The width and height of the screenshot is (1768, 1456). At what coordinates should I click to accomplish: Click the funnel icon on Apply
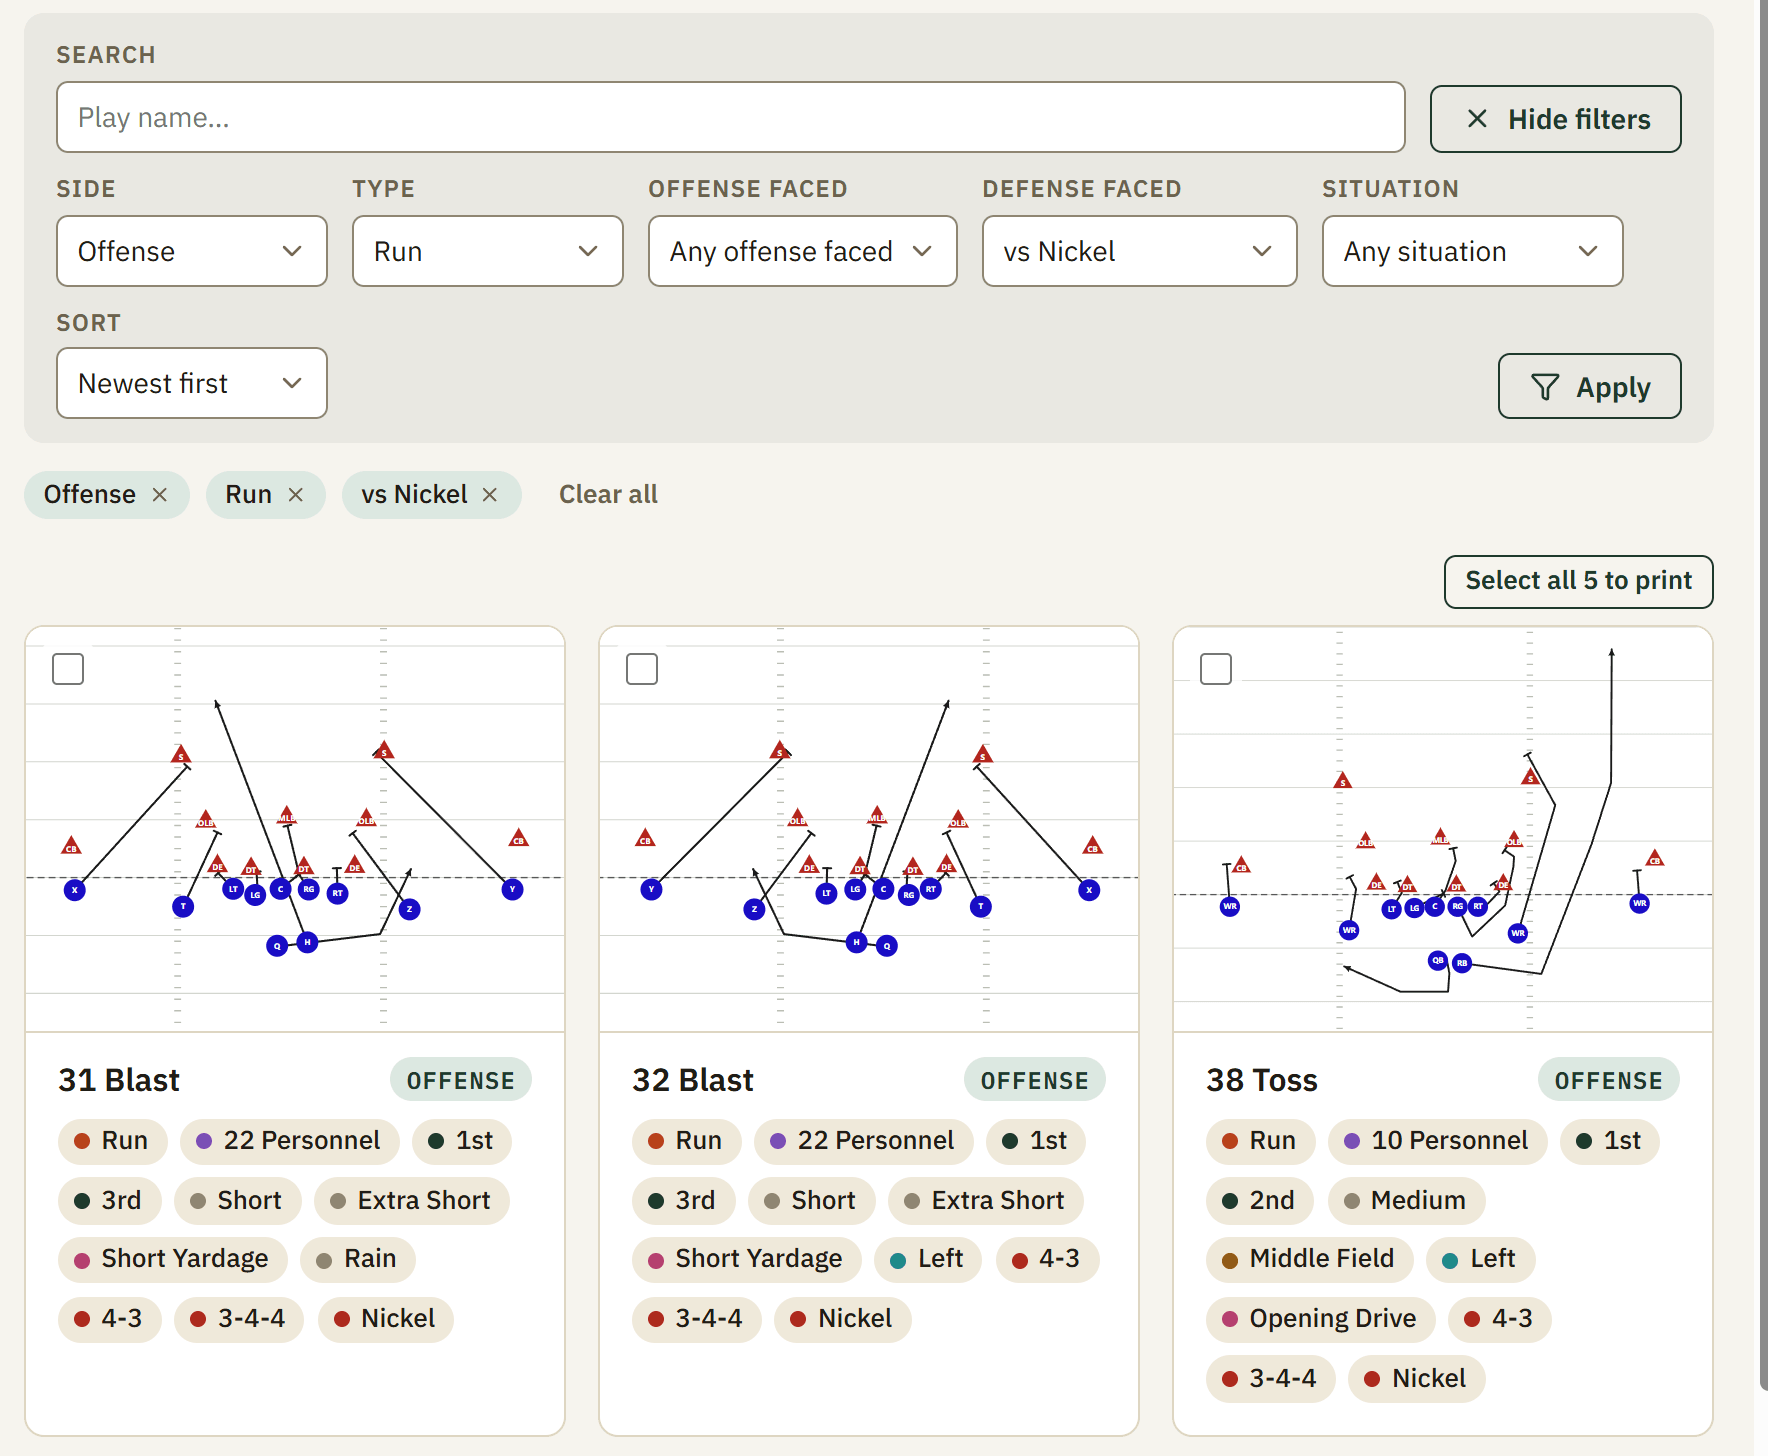pyautogui.click(x=1545, y=387)
